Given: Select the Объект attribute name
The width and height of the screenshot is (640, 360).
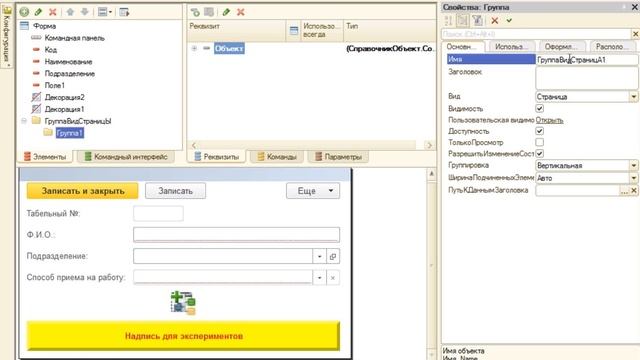Looking at the screenshot, I should pos(229,49).
